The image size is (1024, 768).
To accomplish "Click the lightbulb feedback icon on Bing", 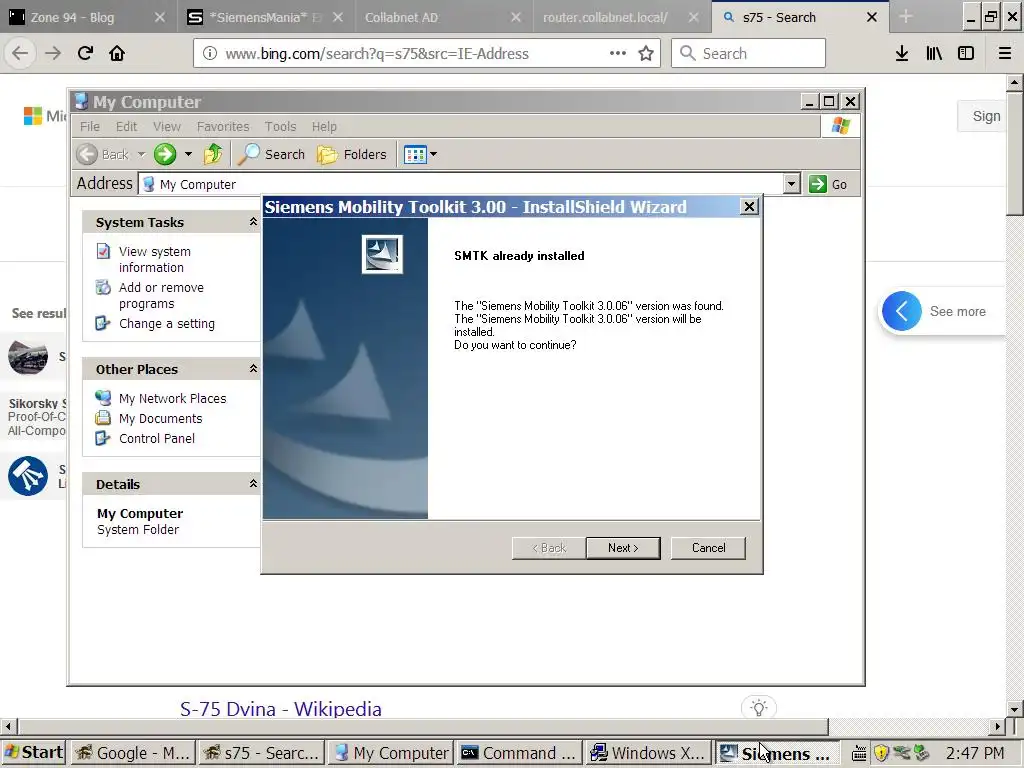I will (759, 708).
